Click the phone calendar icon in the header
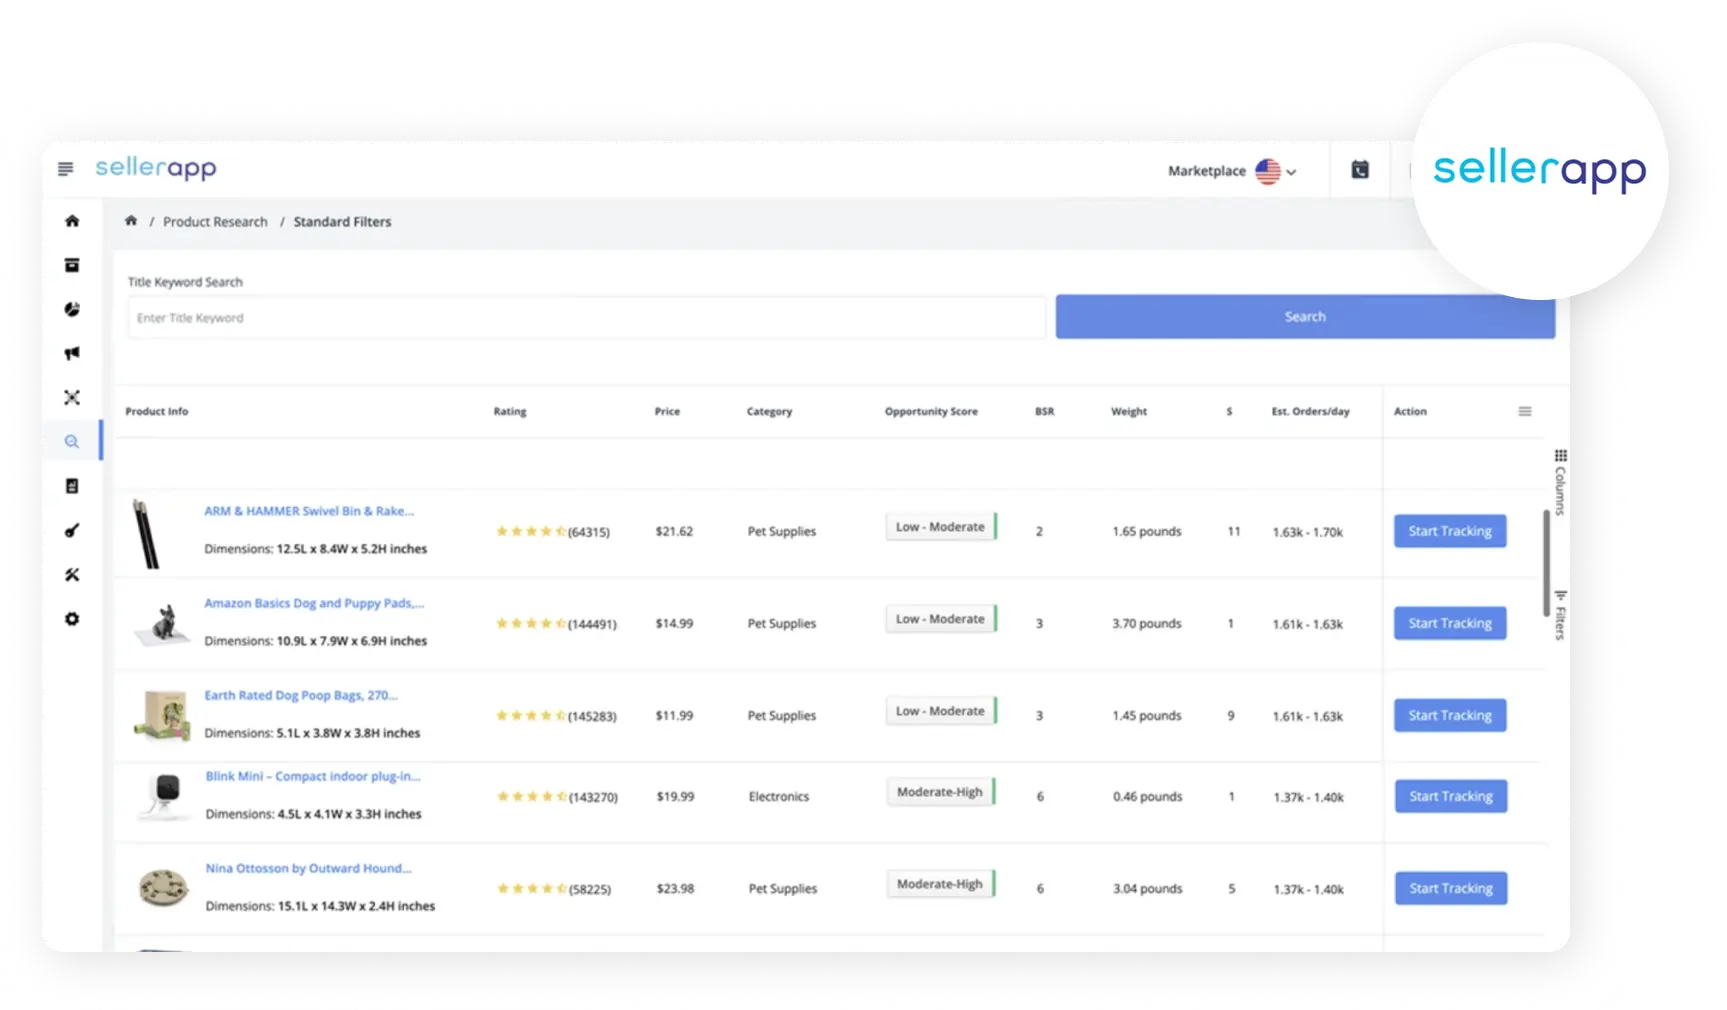The height and width of the screenshot is (1010, 1727). pyautogui.click(x=1360, y=170)
